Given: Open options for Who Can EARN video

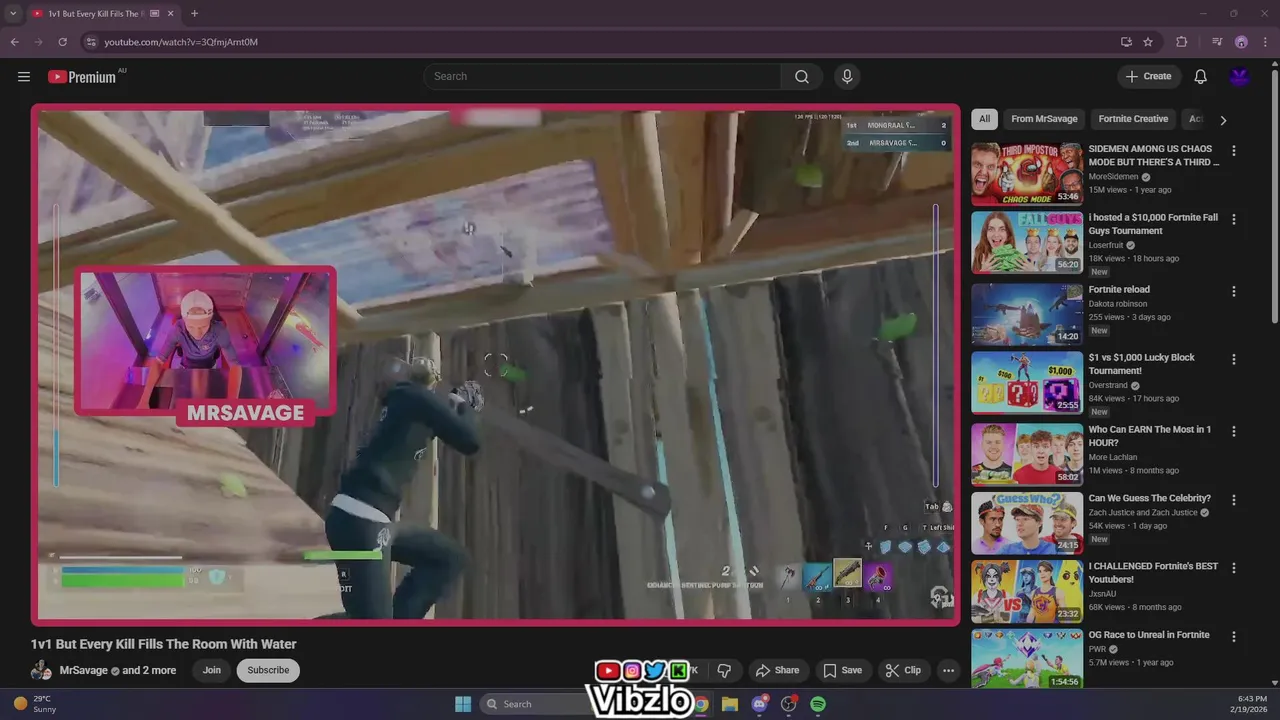Looking at the screenshot, I should (x=1233, y=431).
